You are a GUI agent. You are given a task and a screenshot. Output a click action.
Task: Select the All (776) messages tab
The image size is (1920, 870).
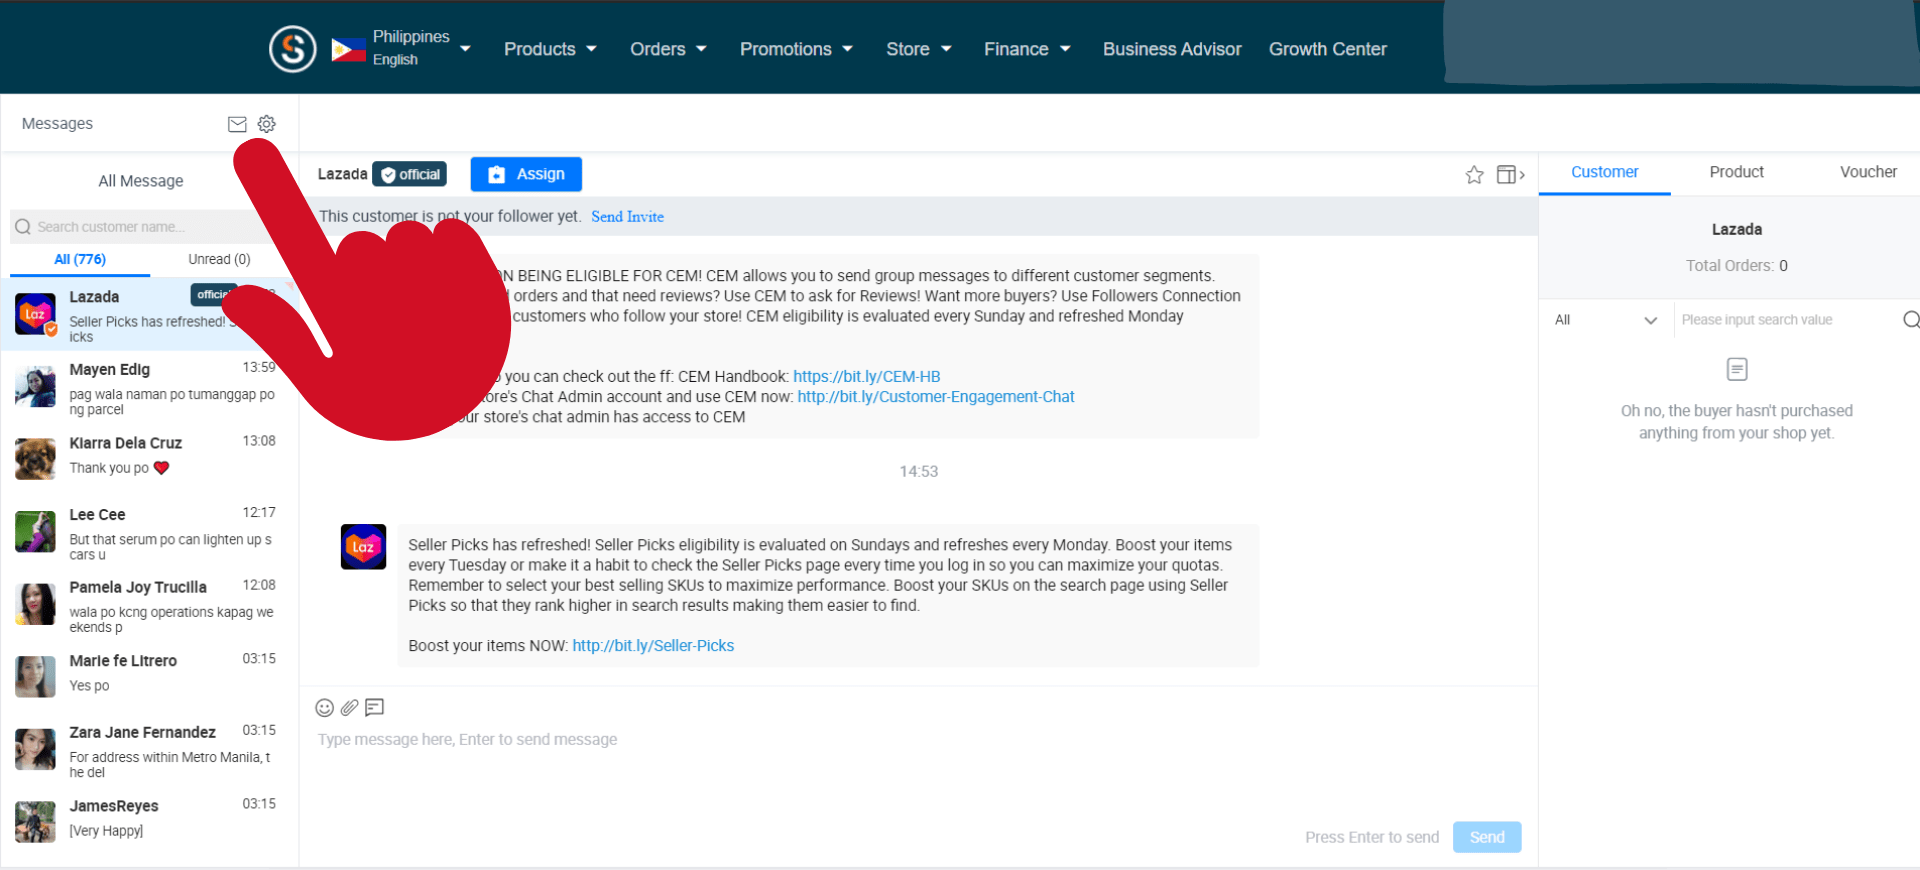point(80,259)
